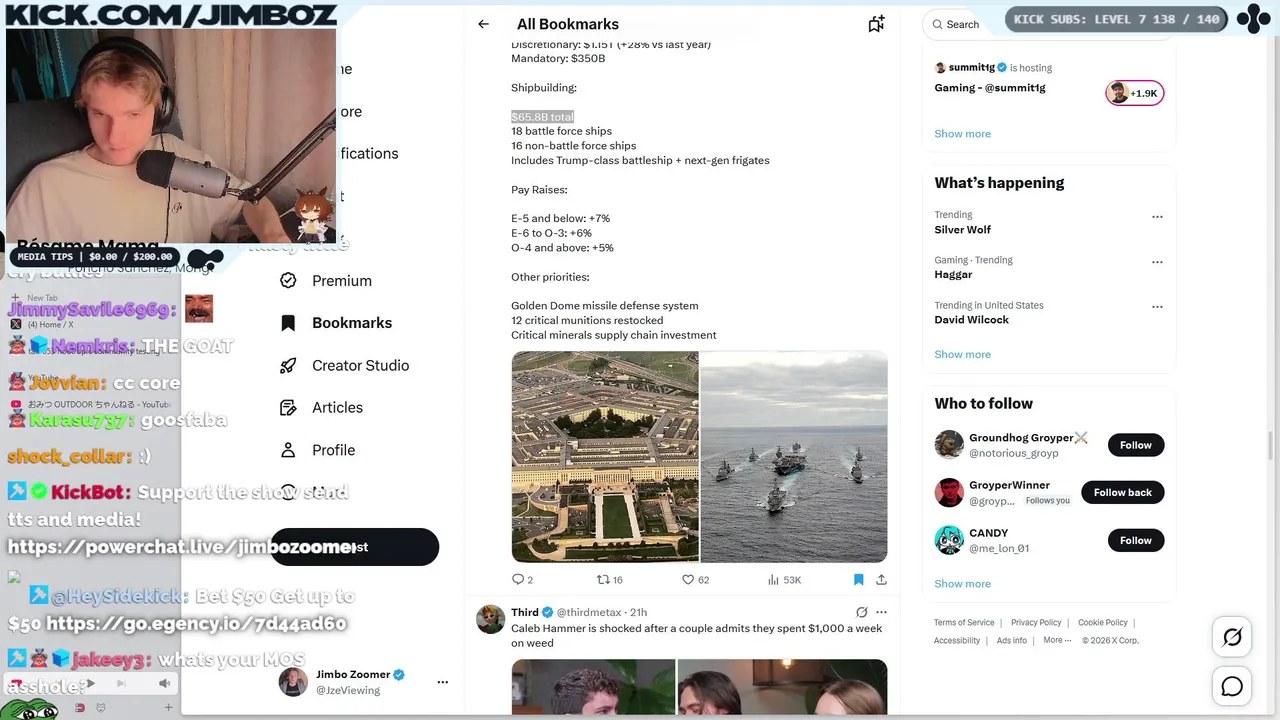Open the add bookmark folder icon
The height and width of the screenshot is (720, 1280).
tap(876, 24)
